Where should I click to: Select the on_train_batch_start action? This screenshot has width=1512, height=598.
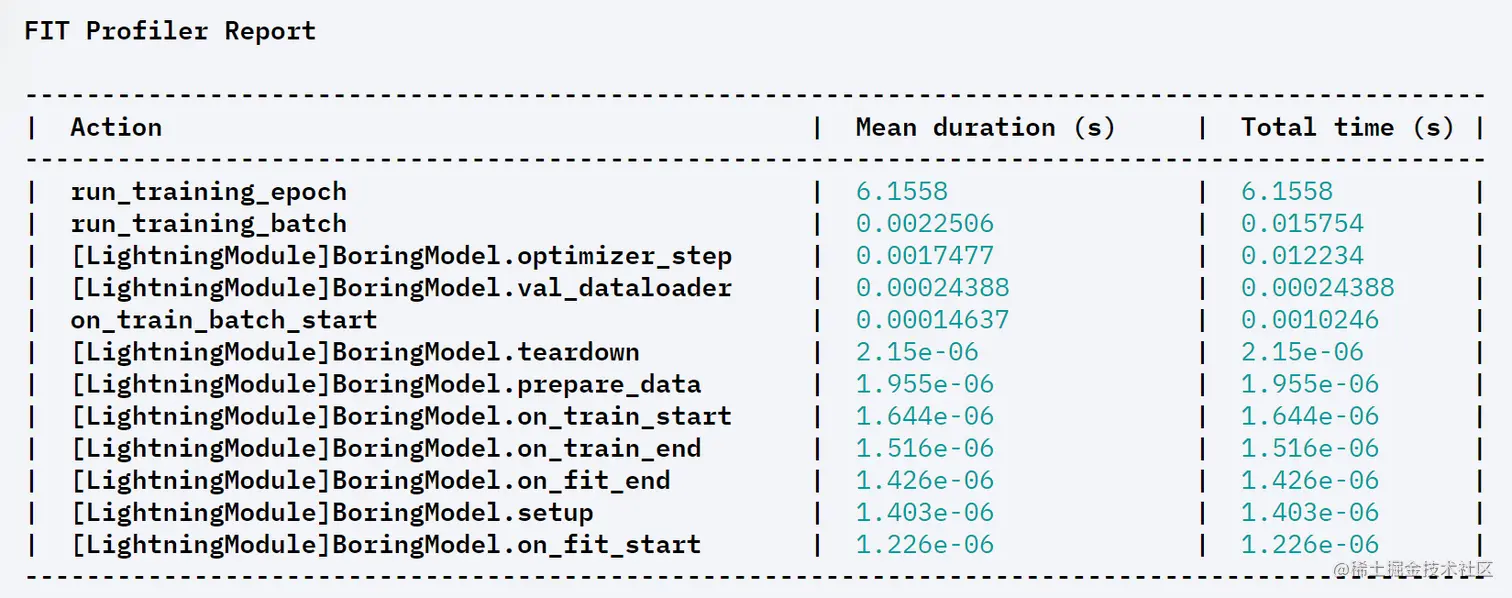(x=224, y=320)
